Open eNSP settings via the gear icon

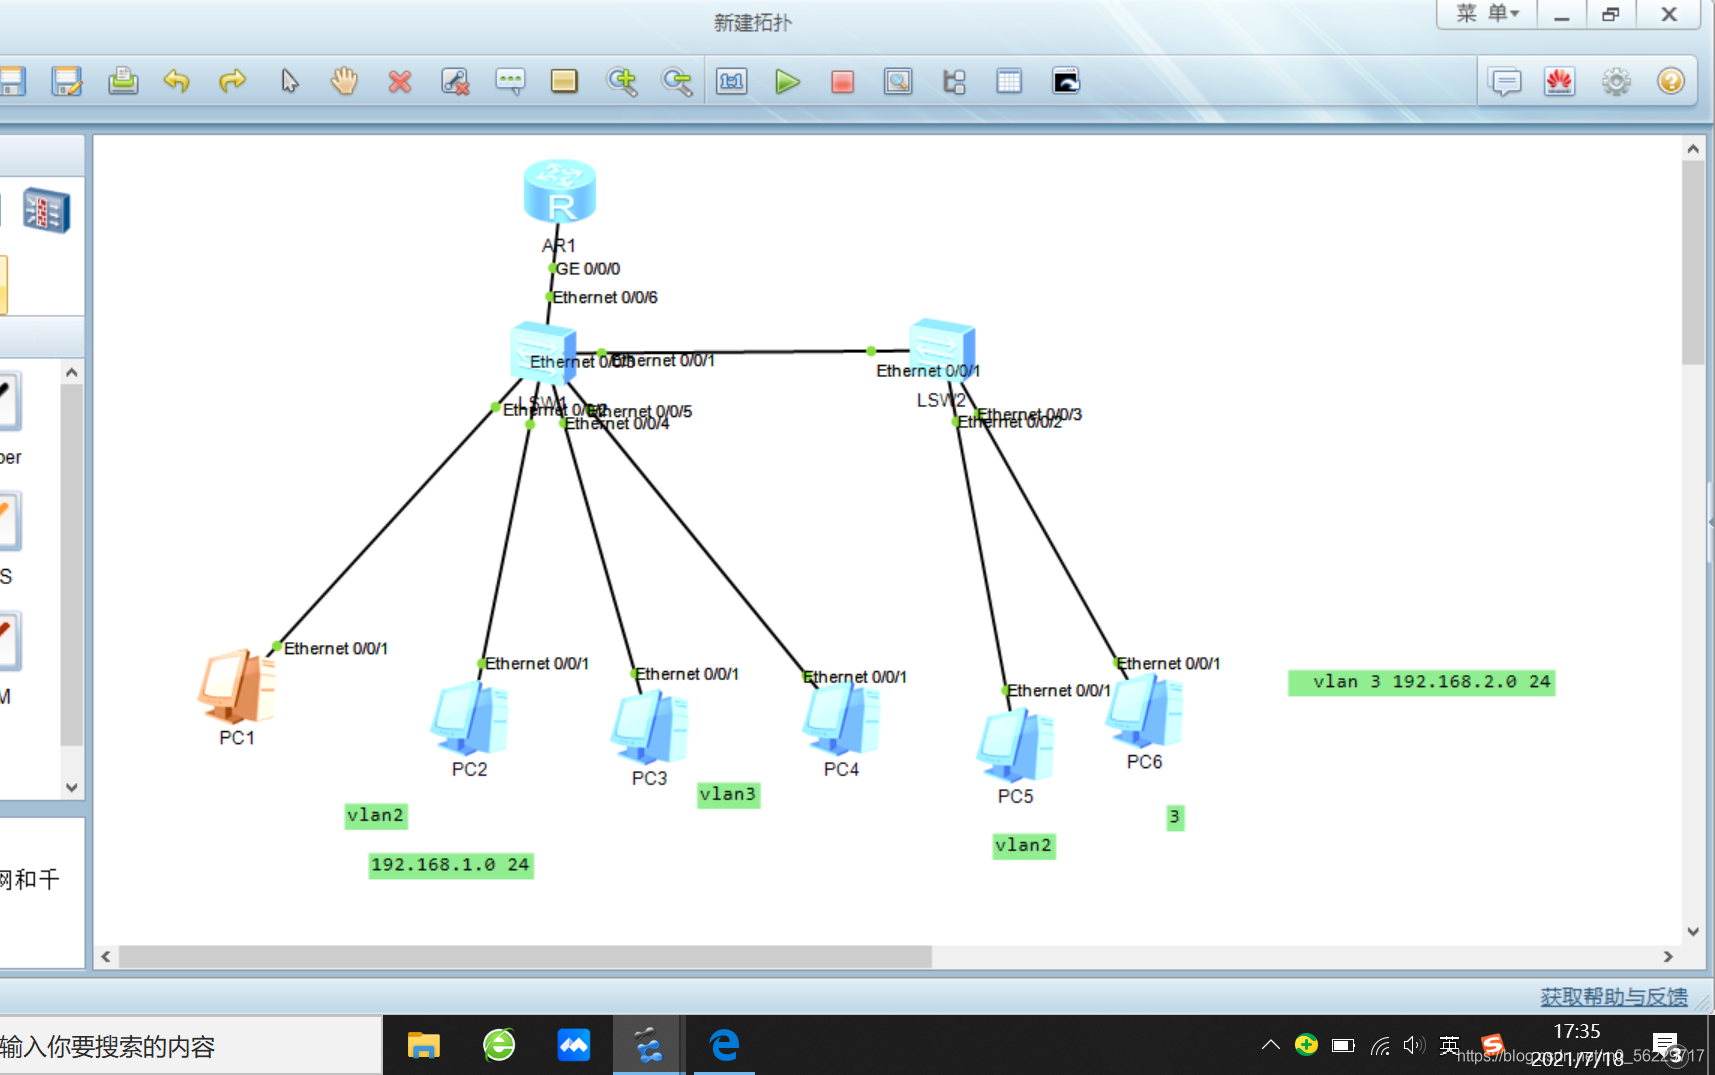[1616, 81]
